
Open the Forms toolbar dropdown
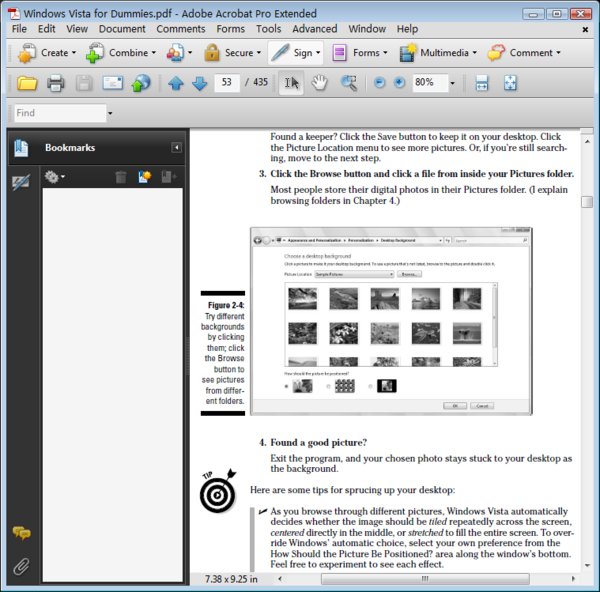pyautogui.click(x=385, y=52)
